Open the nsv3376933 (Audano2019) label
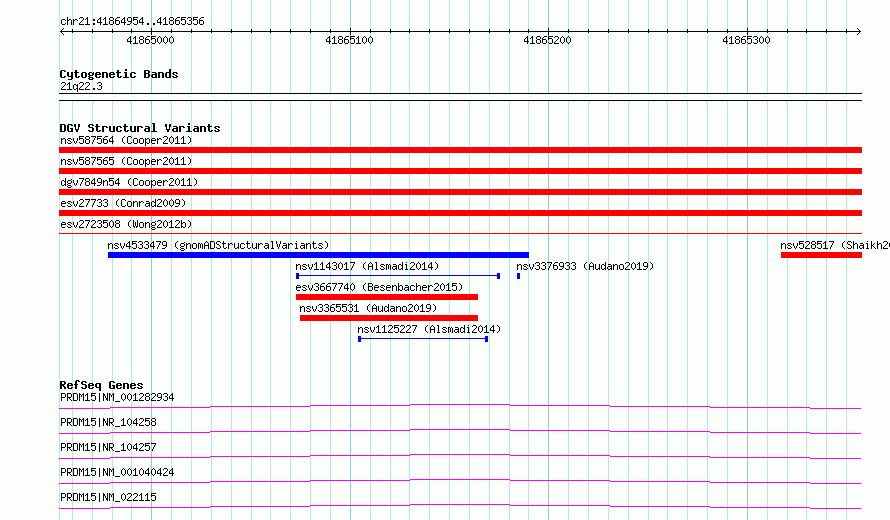Image resolution: width=890 pixels, height=520 pixels. point(585,266)
